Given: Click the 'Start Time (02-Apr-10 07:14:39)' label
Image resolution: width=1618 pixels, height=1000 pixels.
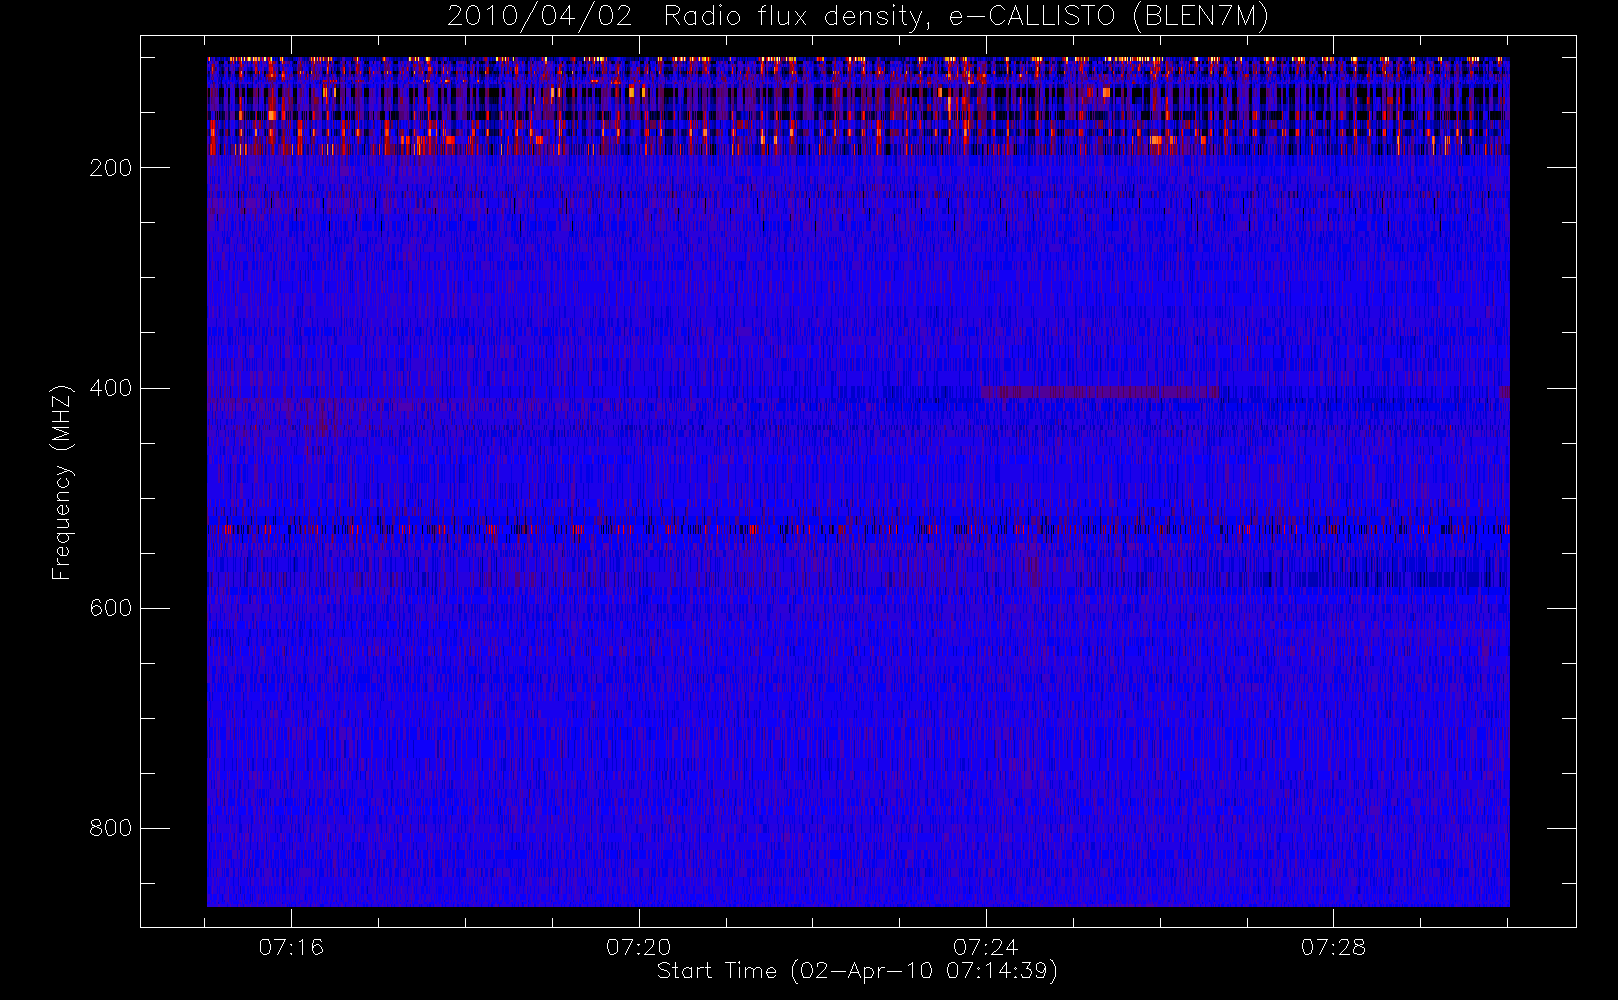Looking at the screenshot, I should [x=857, y=971].
